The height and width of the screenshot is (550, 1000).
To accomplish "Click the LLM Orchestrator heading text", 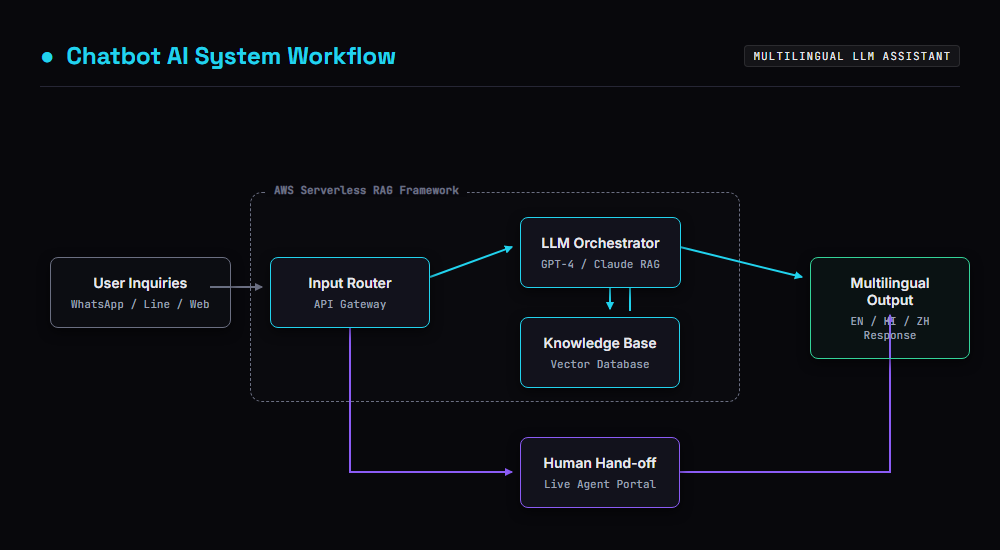I will (600, 243).
